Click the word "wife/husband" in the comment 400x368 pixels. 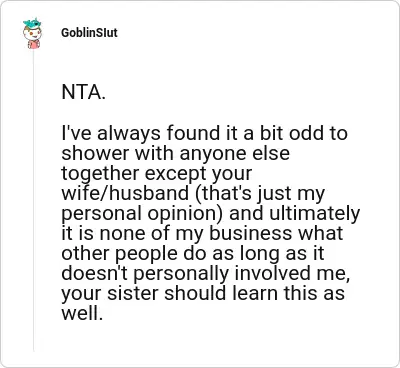click(125, 193)
